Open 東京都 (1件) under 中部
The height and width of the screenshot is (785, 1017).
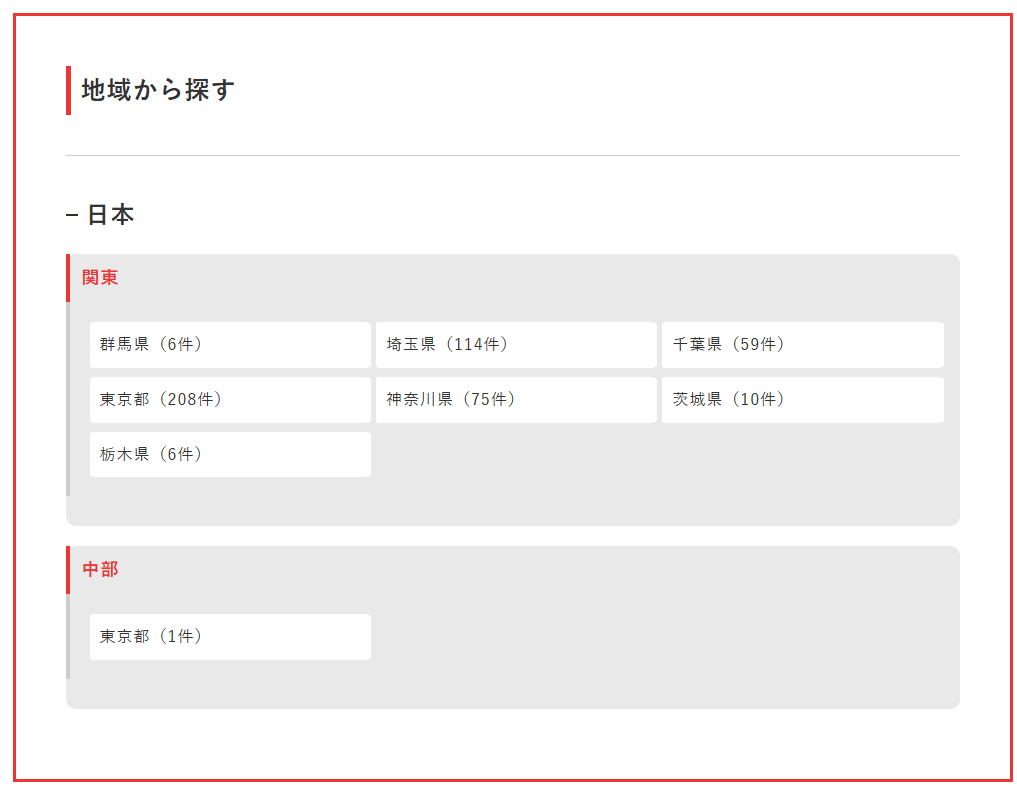click(230, 637)
